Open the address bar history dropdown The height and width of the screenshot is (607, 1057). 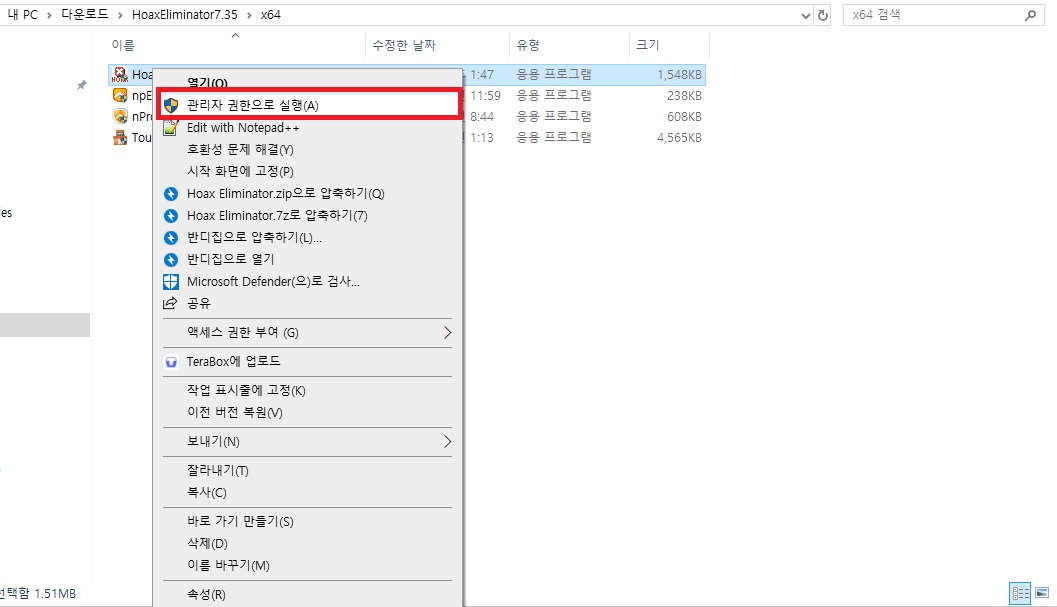pyautogui.click(x=806, y=15)
